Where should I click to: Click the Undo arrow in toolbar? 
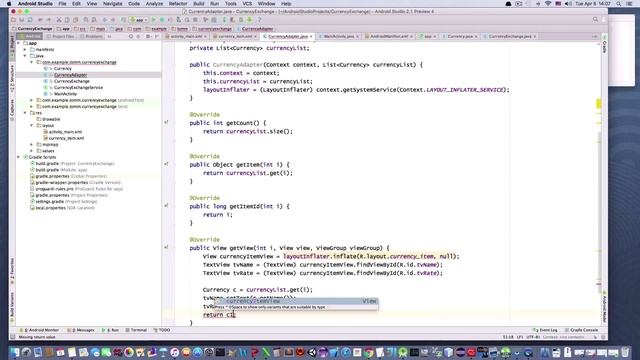[40, 20]
